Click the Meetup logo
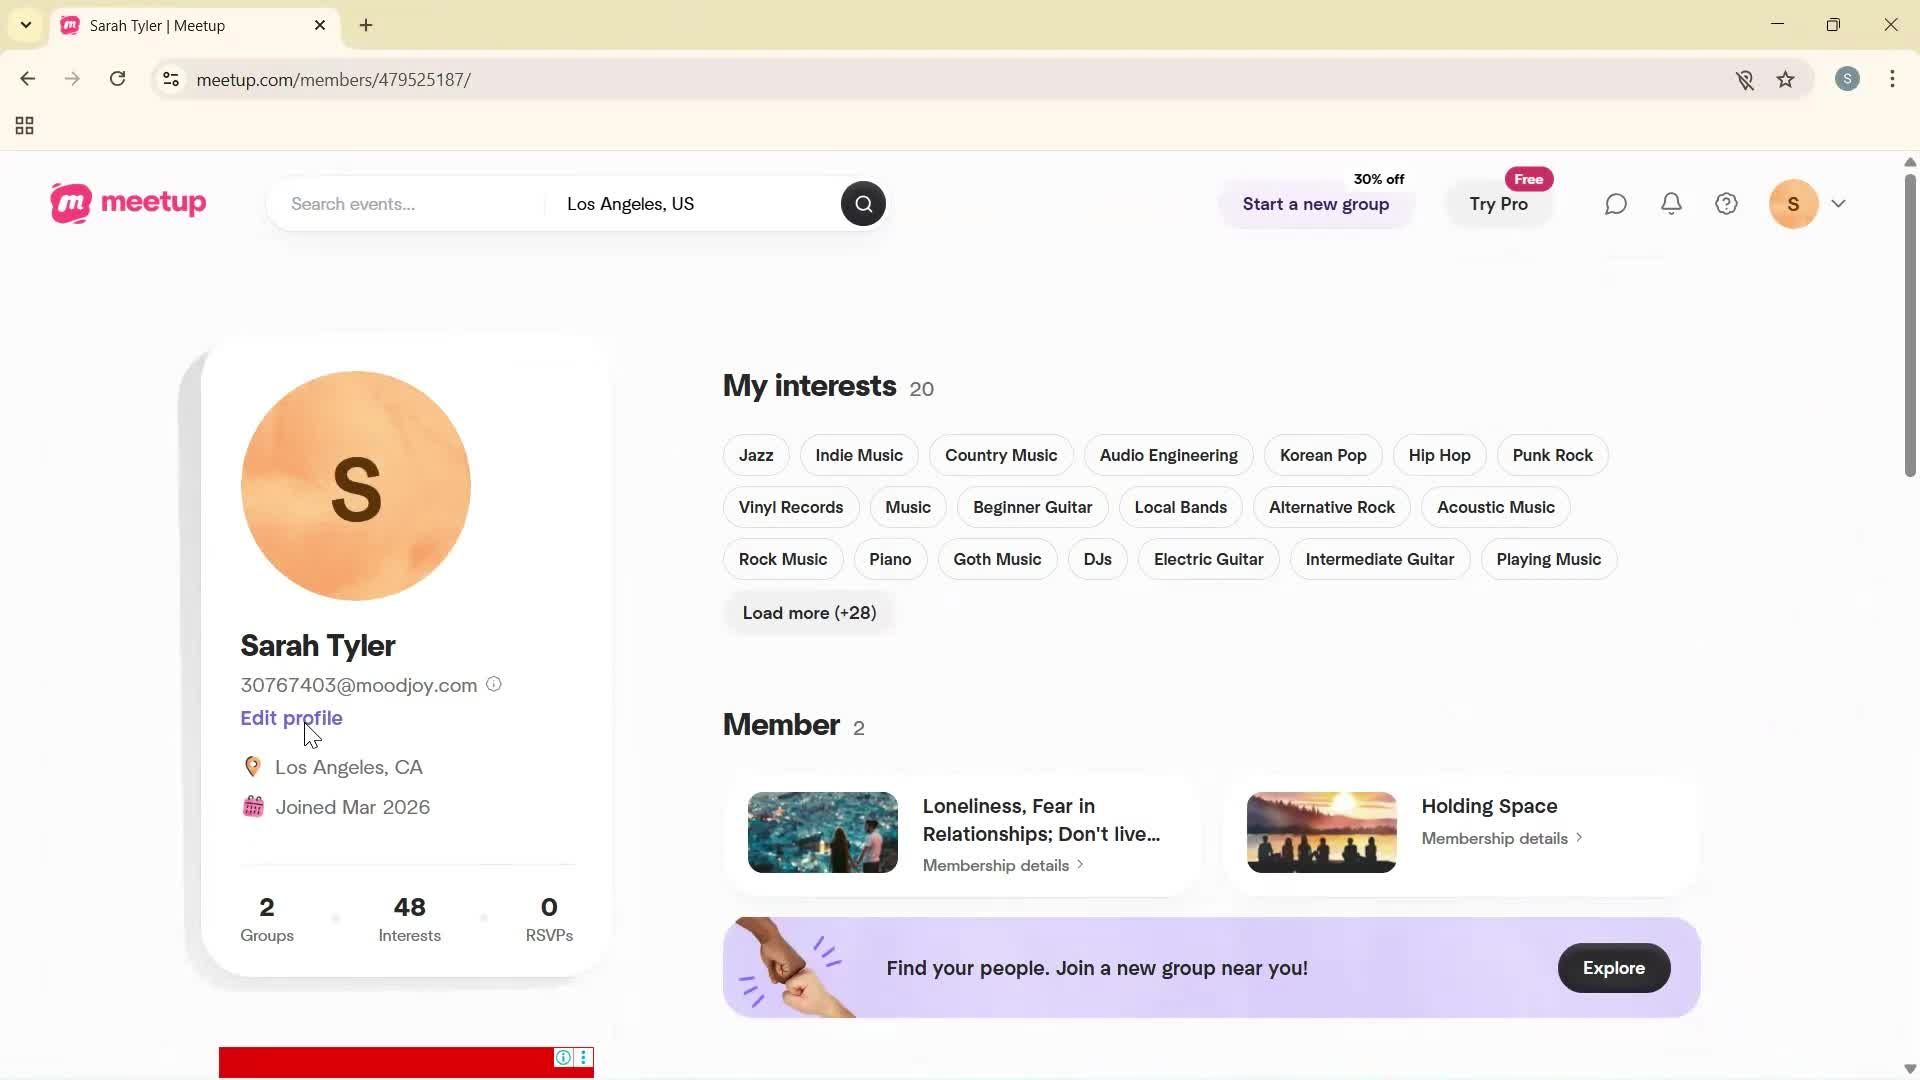Image resolution: width=1920 pixels, height=1080 pixels. coord(127,203)
